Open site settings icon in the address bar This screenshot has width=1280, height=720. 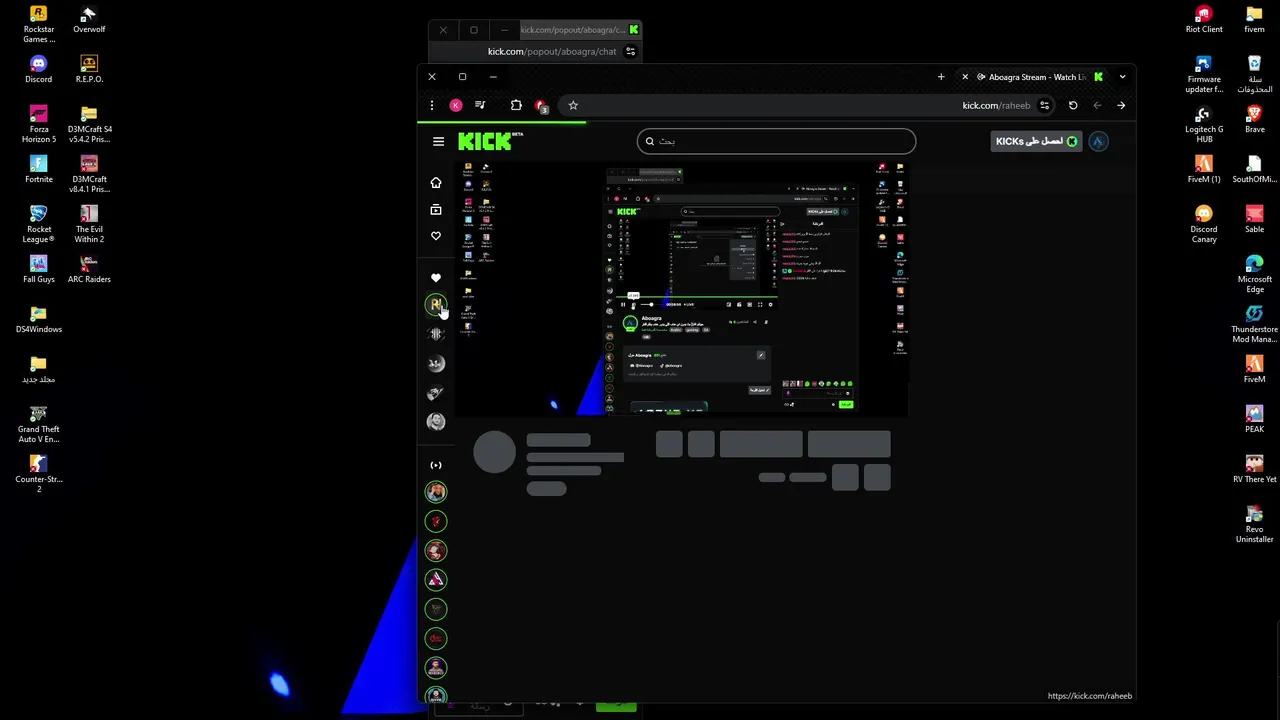(1045, 105)
